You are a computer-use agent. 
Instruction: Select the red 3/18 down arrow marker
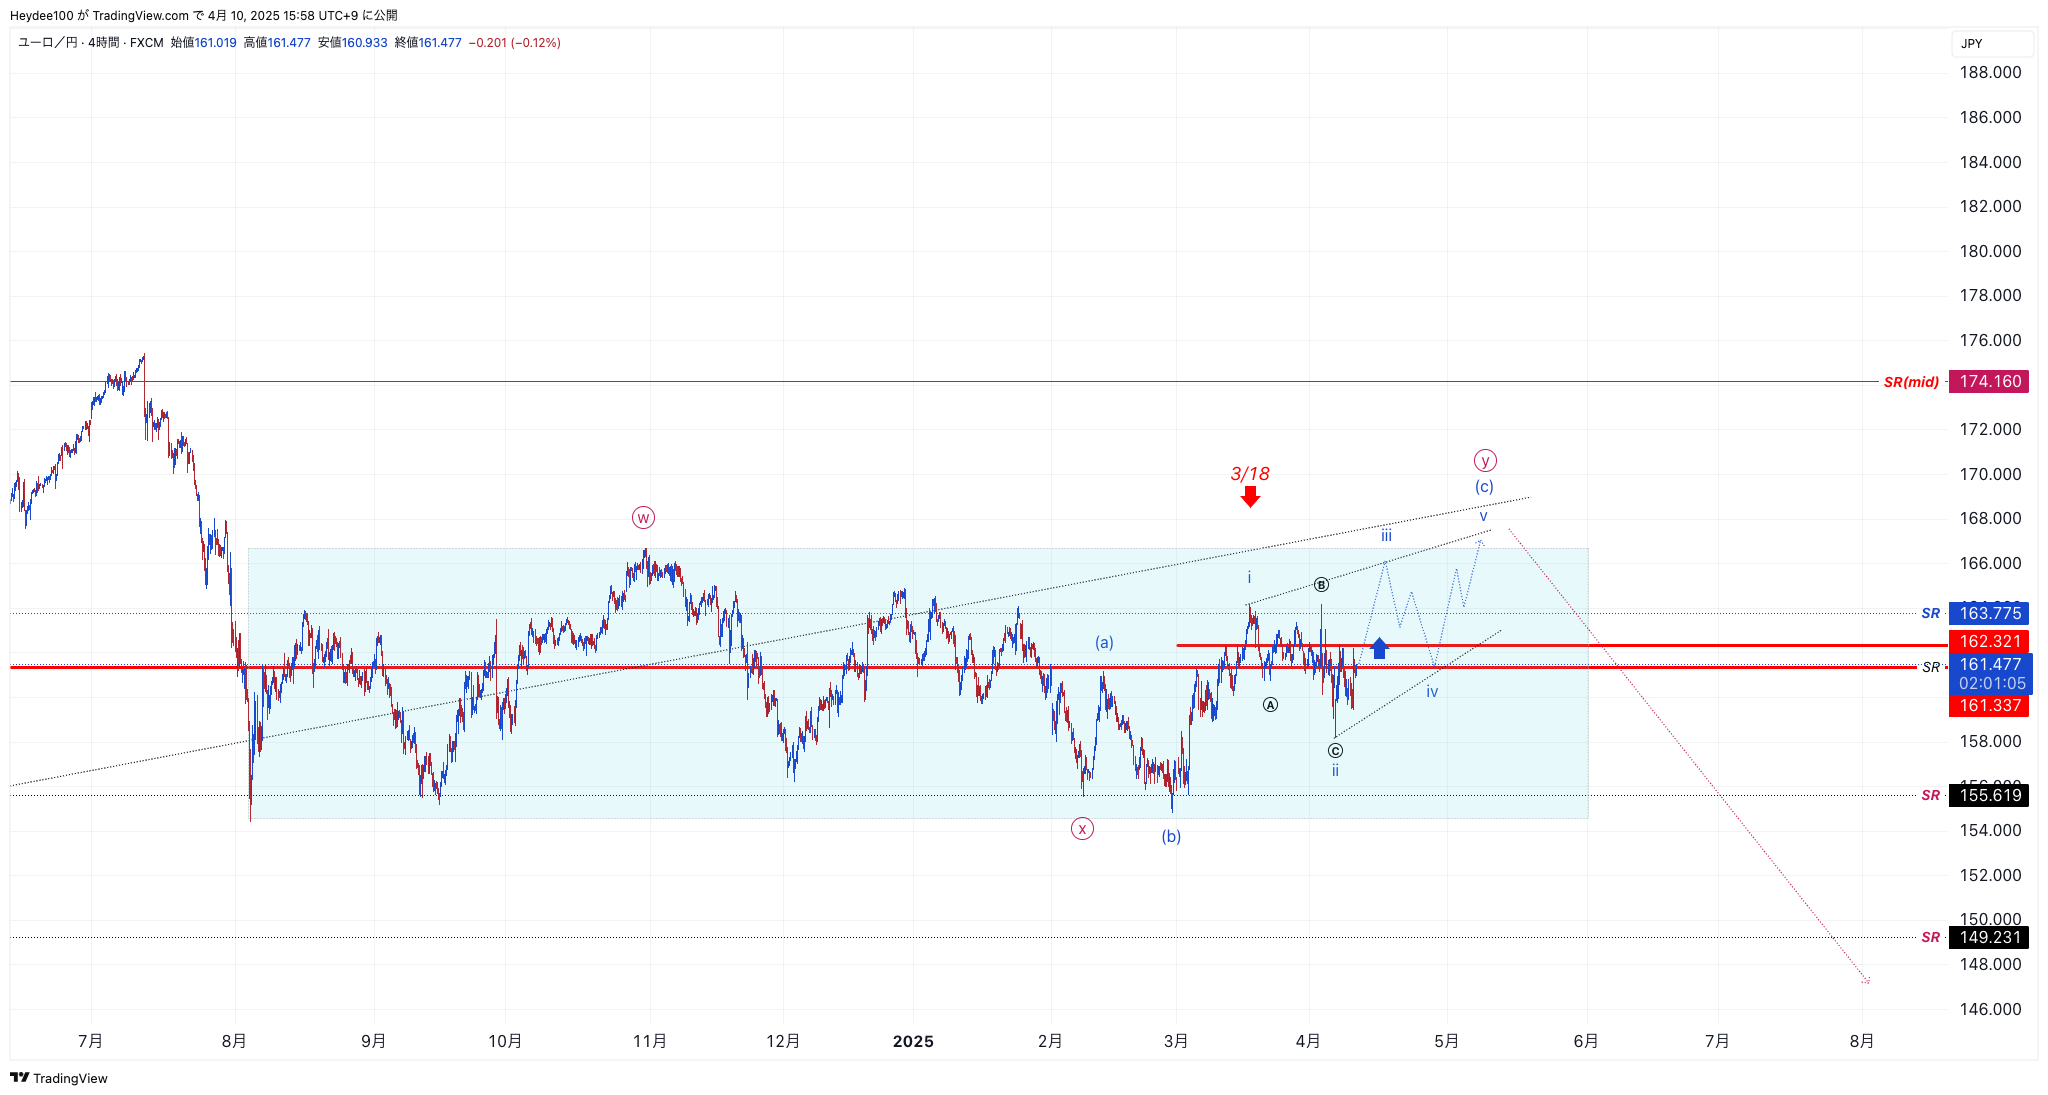click(x=1250, y=495)
